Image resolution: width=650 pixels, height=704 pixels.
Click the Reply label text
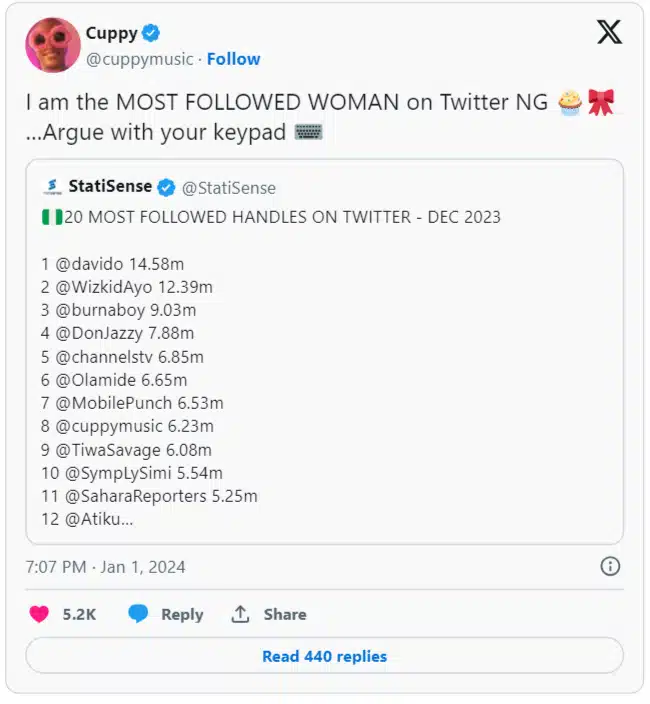tap(182, 614)
